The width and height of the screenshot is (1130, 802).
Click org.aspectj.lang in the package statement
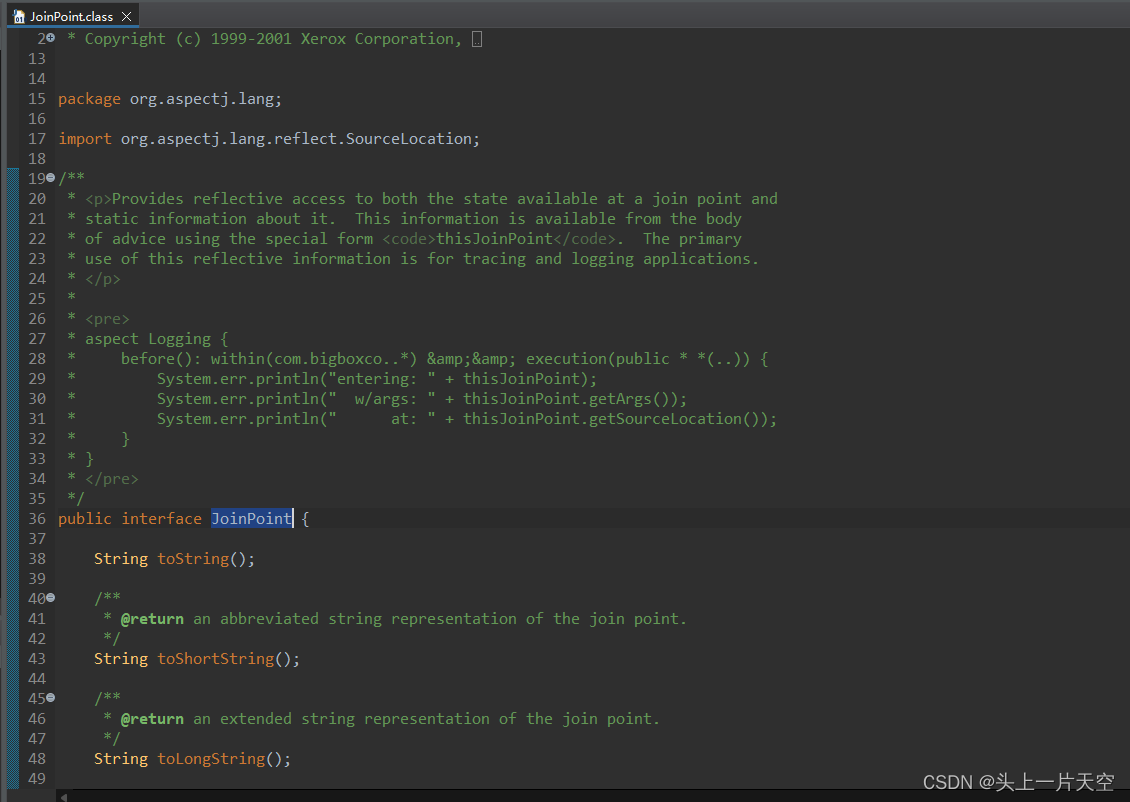202,99
